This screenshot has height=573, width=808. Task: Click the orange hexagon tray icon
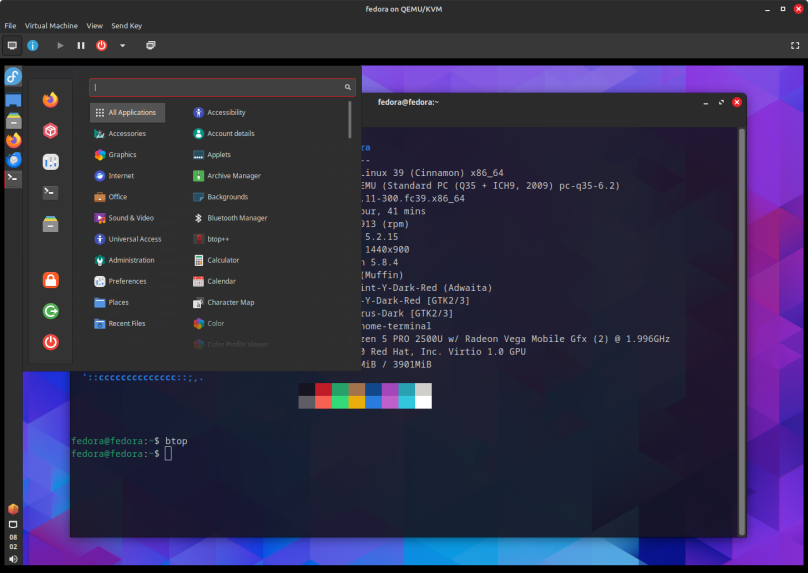[x=13, y=509]
